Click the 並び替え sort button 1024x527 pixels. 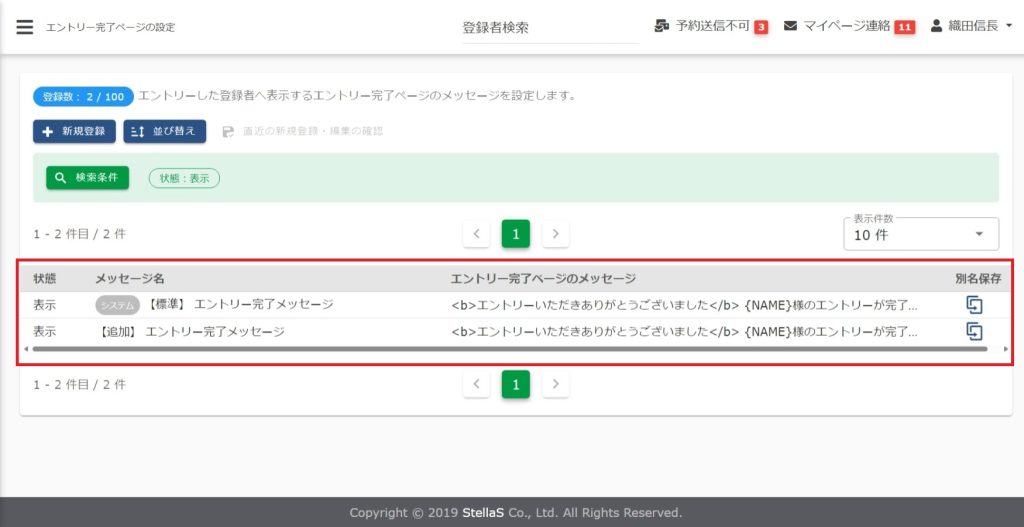pos(165,131)
